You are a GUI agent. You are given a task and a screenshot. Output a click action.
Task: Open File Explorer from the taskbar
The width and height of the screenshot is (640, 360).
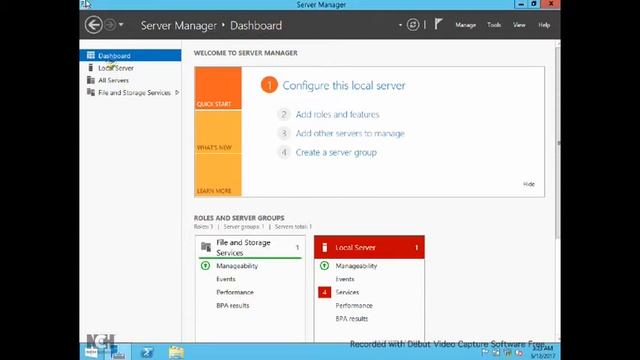point(176,352)
